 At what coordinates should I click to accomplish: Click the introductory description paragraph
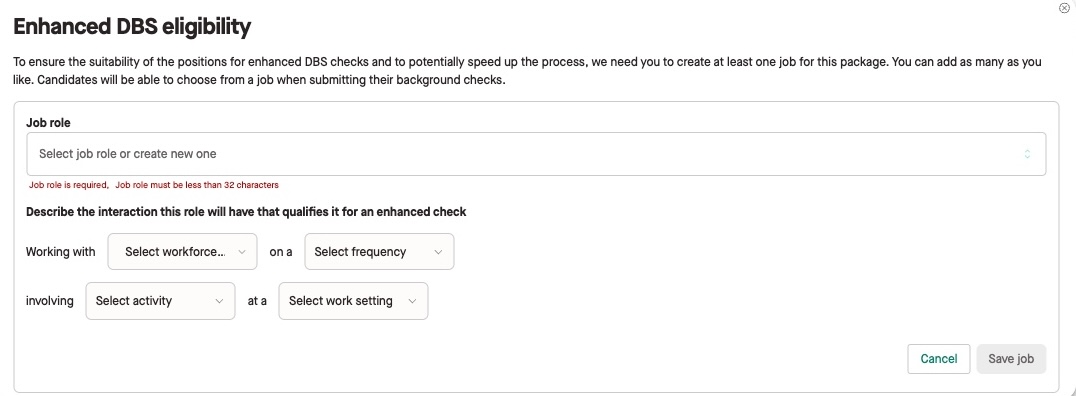click(x=528, y=71)
